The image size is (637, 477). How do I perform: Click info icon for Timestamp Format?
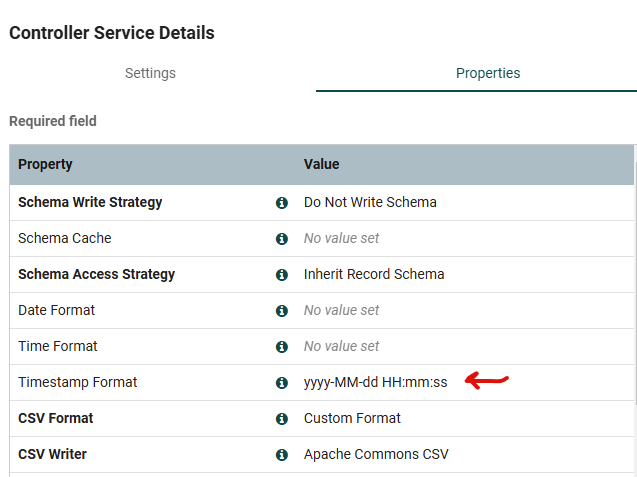tap(282, 383)
